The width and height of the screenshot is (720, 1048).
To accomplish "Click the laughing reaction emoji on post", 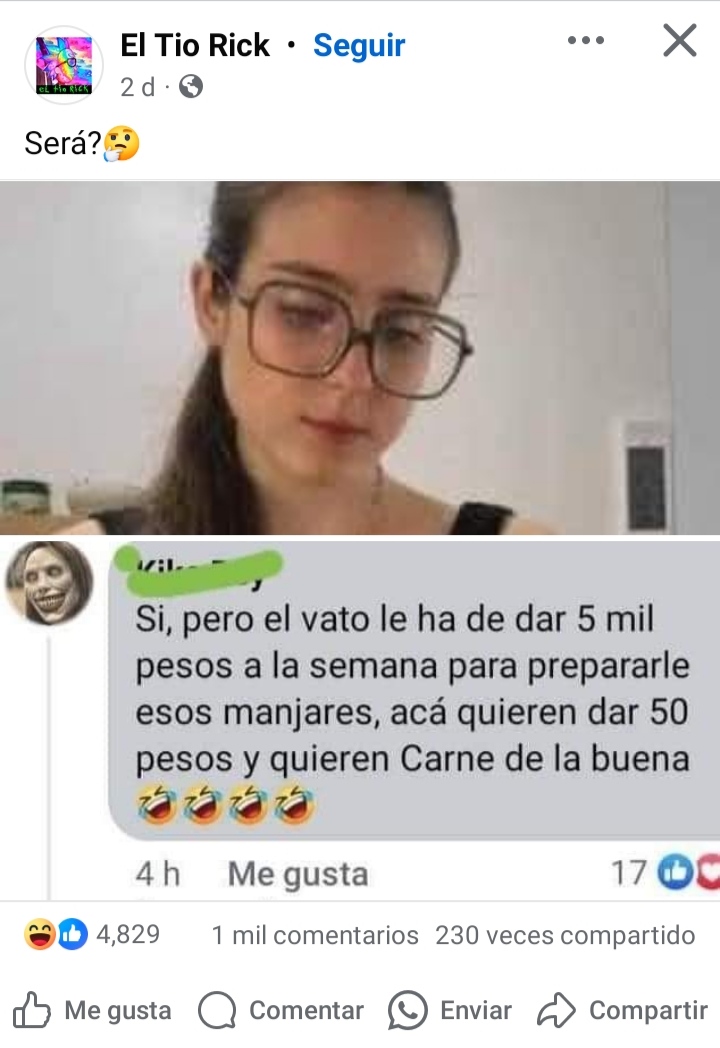I will (39, 934).
